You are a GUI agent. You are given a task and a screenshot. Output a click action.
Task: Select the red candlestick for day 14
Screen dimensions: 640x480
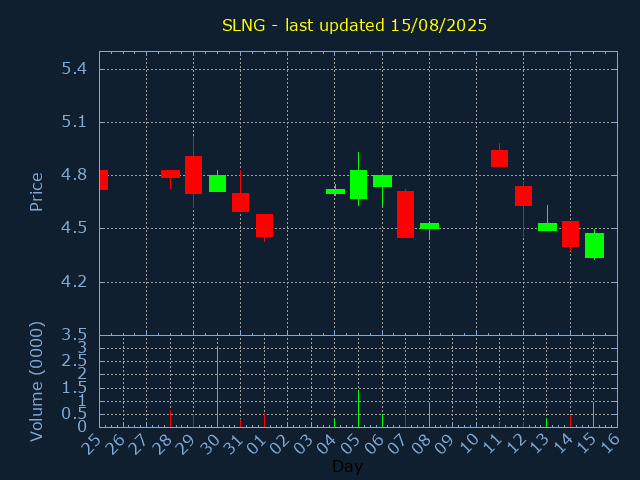[x=570, y=234]
